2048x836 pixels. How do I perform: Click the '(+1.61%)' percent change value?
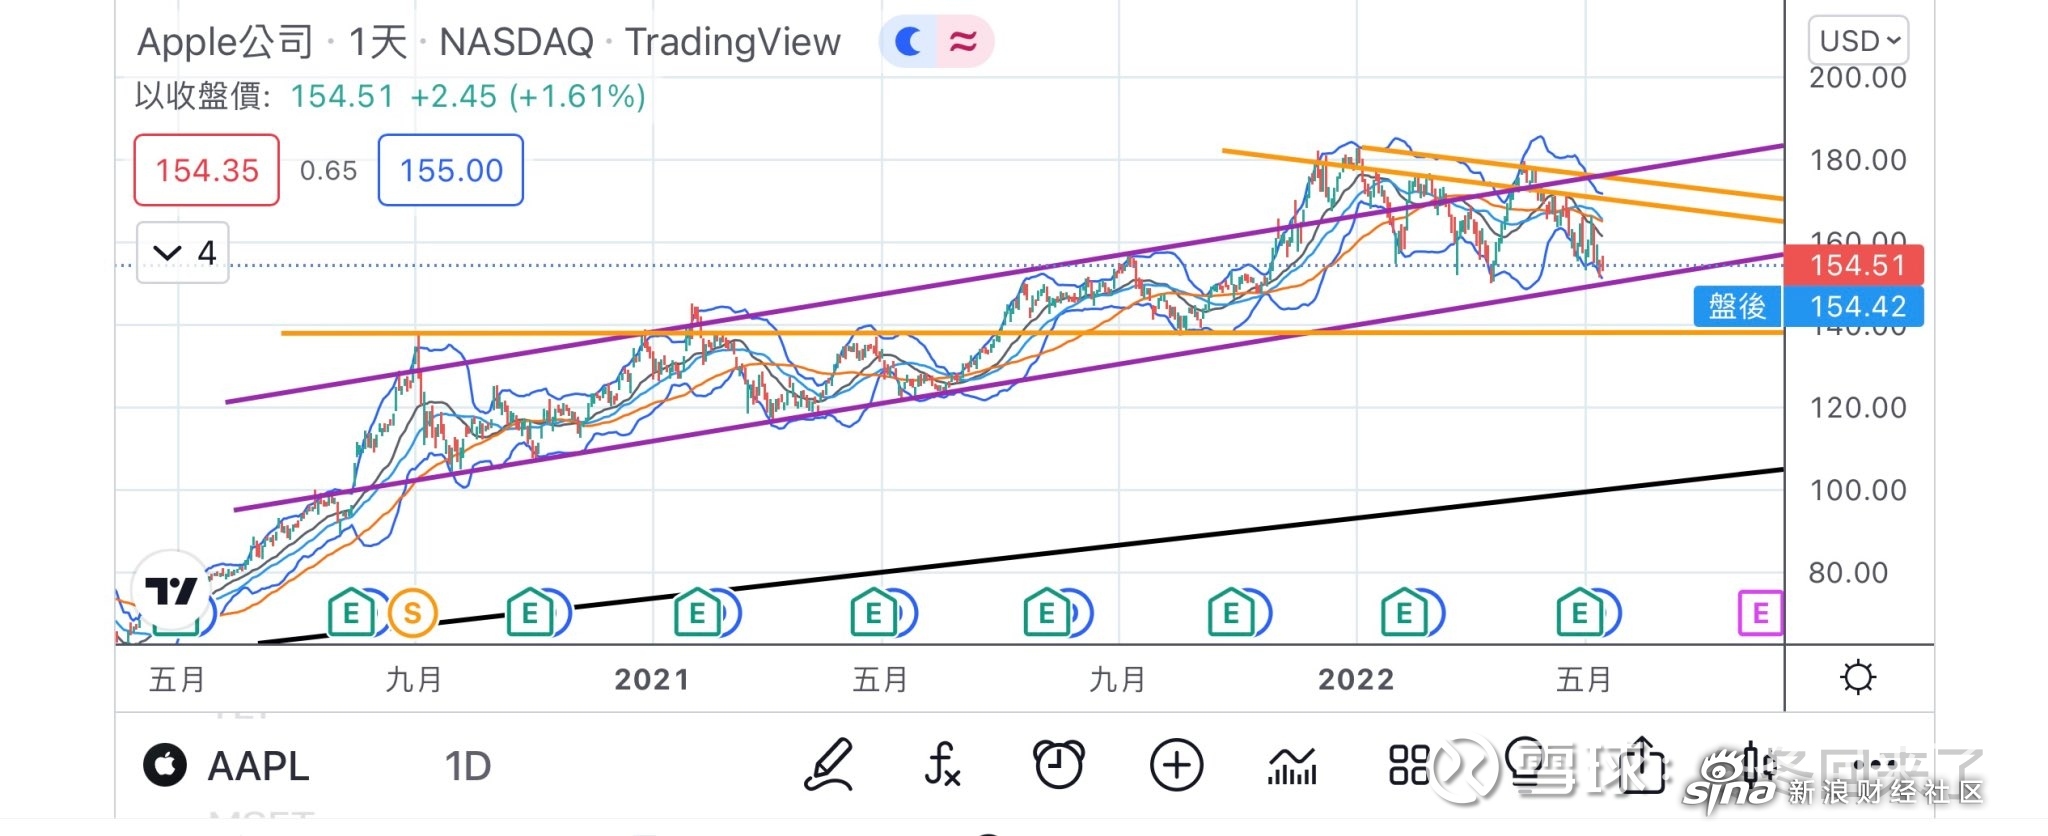tap(577, 96)
